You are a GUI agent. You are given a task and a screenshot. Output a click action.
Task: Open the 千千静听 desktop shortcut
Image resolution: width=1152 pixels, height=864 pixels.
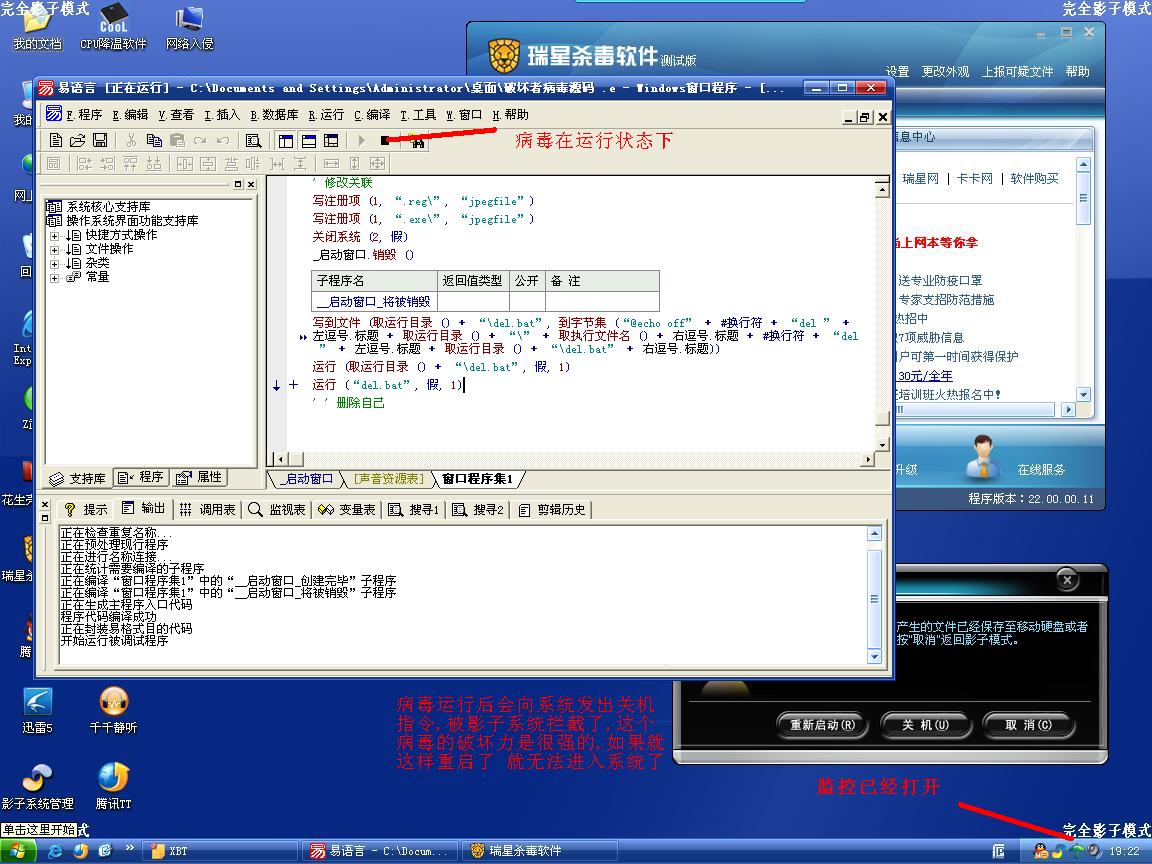click(x=113, y=710)
